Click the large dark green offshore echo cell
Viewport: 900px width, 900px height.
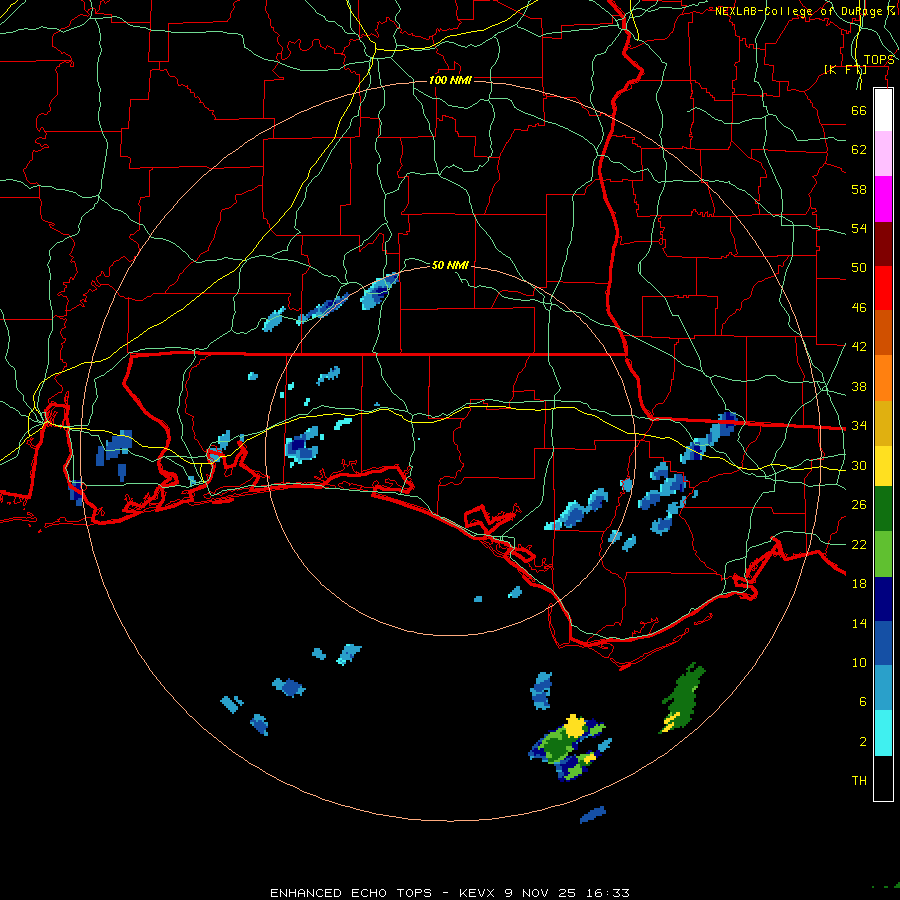(683, 699)
